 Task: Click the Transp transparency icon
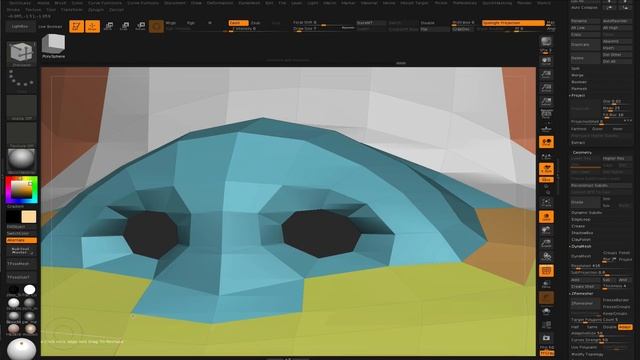pyautogui.click(x=546, y=284)
